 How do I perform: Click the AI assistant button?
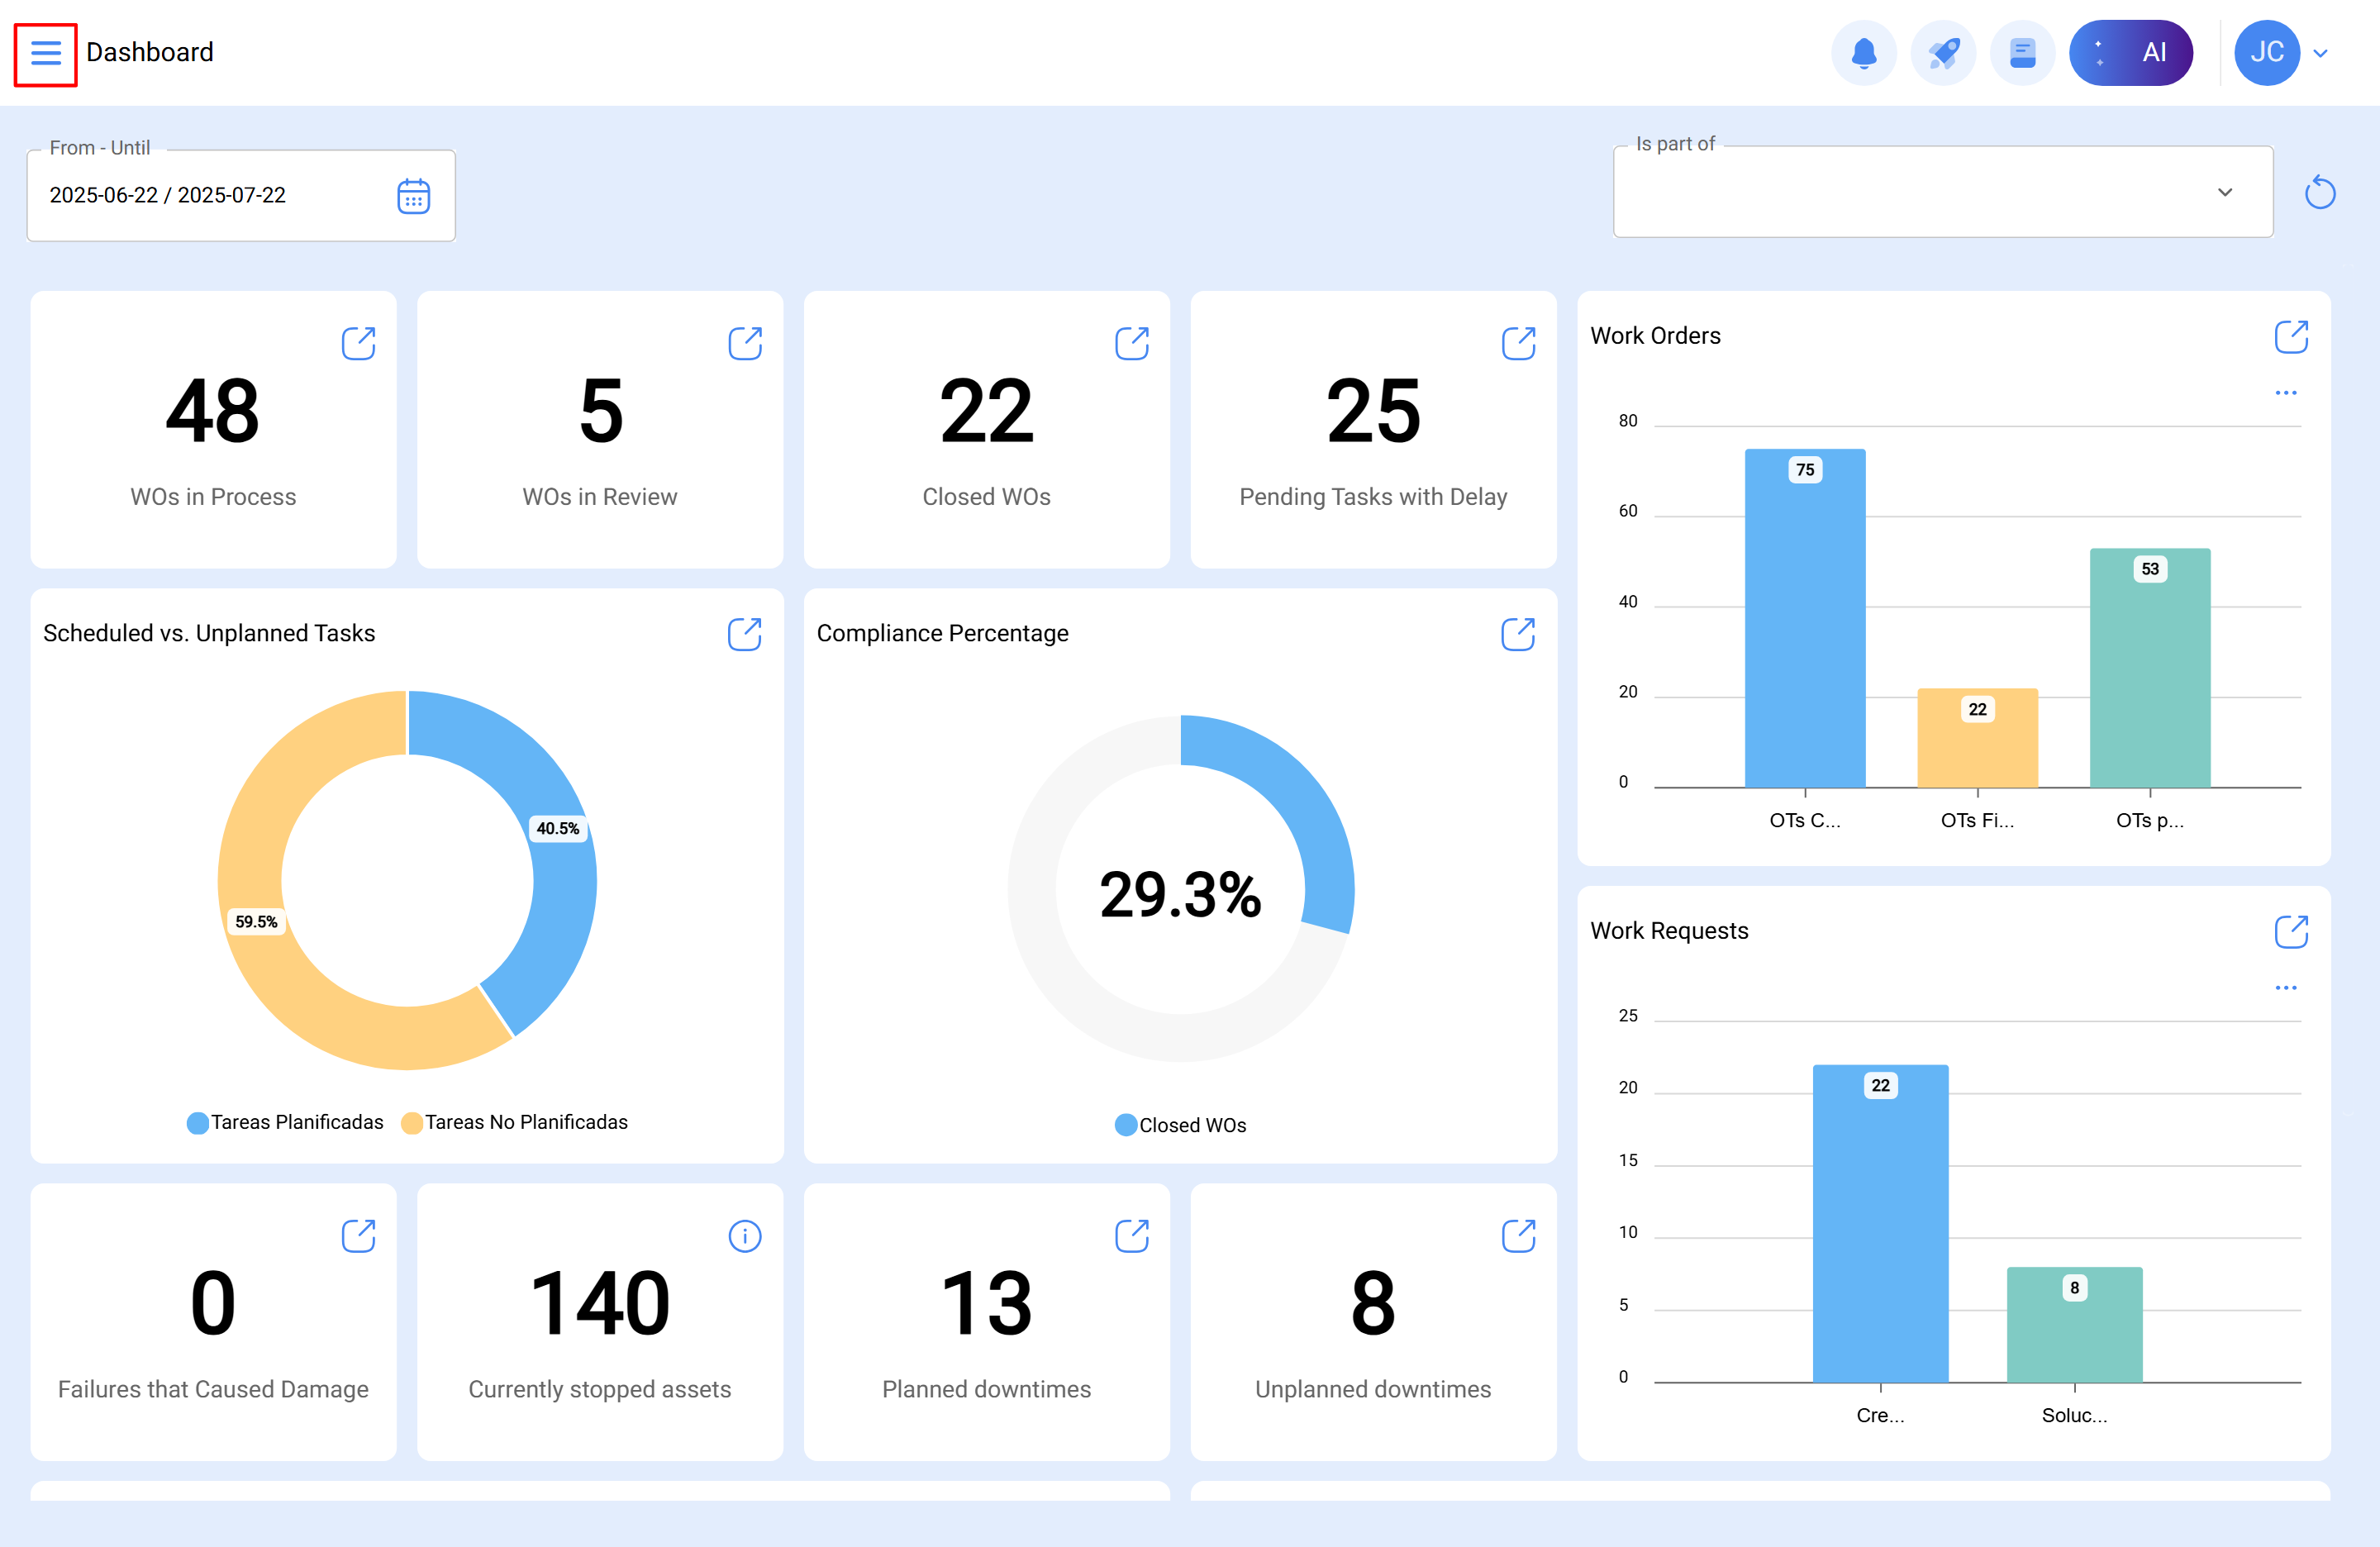click(2131, 52)
